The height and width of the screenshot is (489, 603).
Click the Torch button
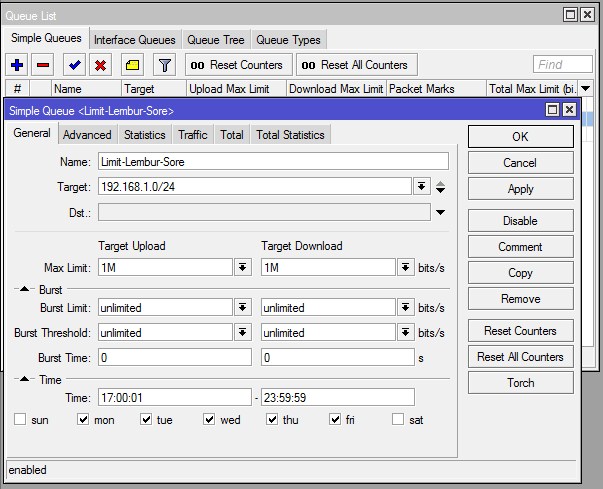click(x=520, y=383)
